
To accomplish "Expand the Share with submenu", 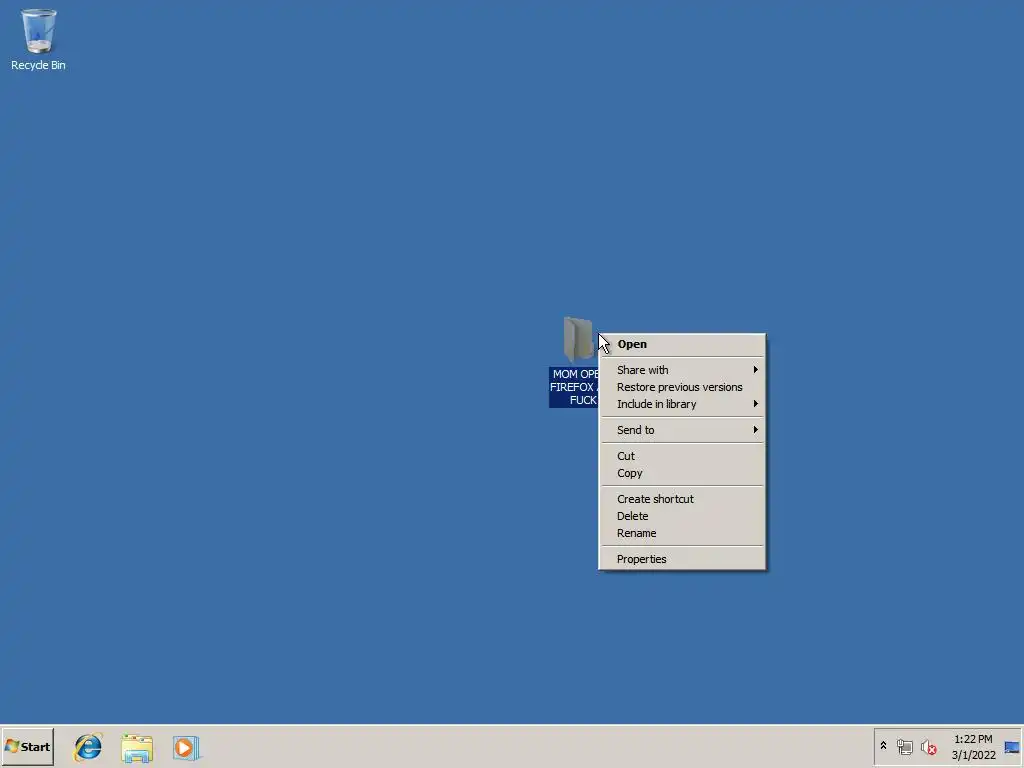I will point(682,370).
